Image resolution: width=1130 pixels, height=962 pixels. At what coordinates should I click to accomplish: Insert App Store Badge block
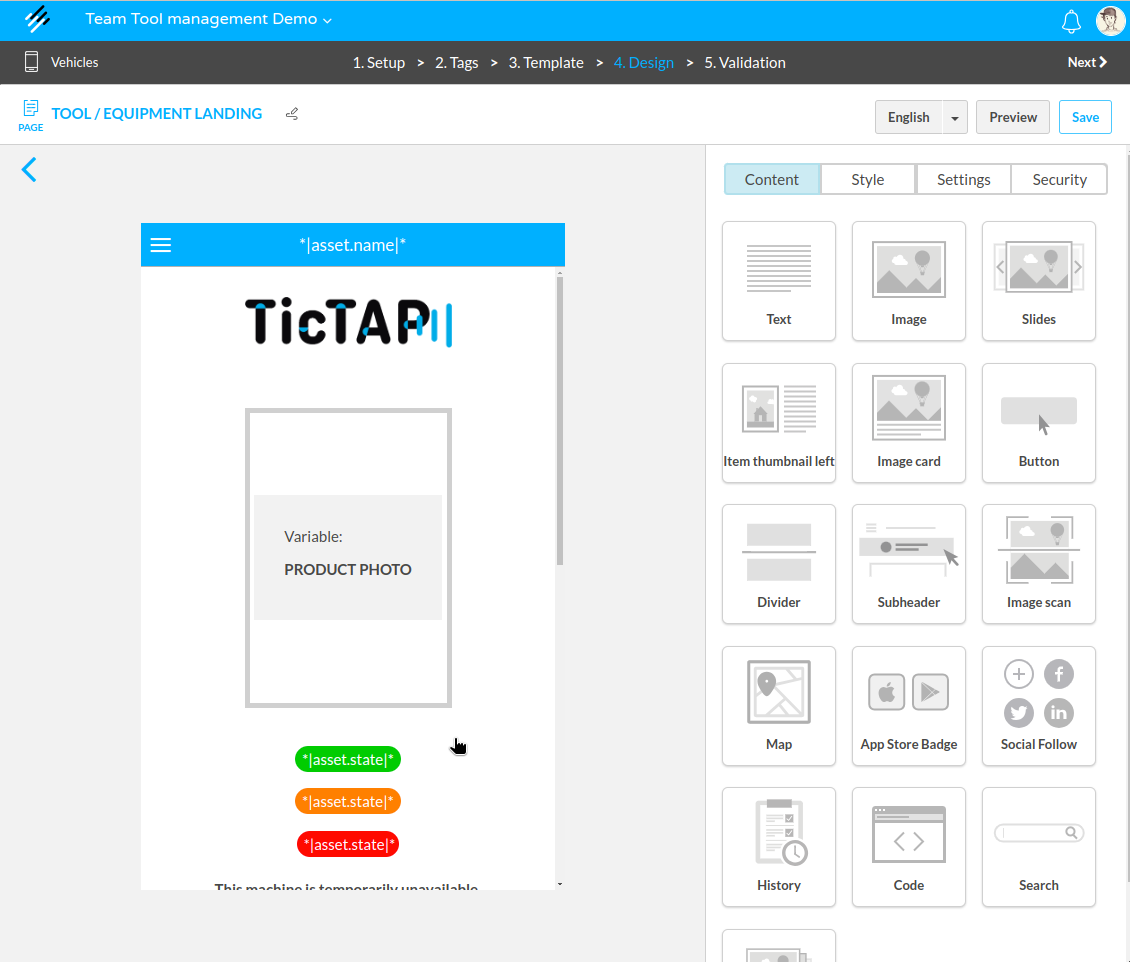click(908, 706)
